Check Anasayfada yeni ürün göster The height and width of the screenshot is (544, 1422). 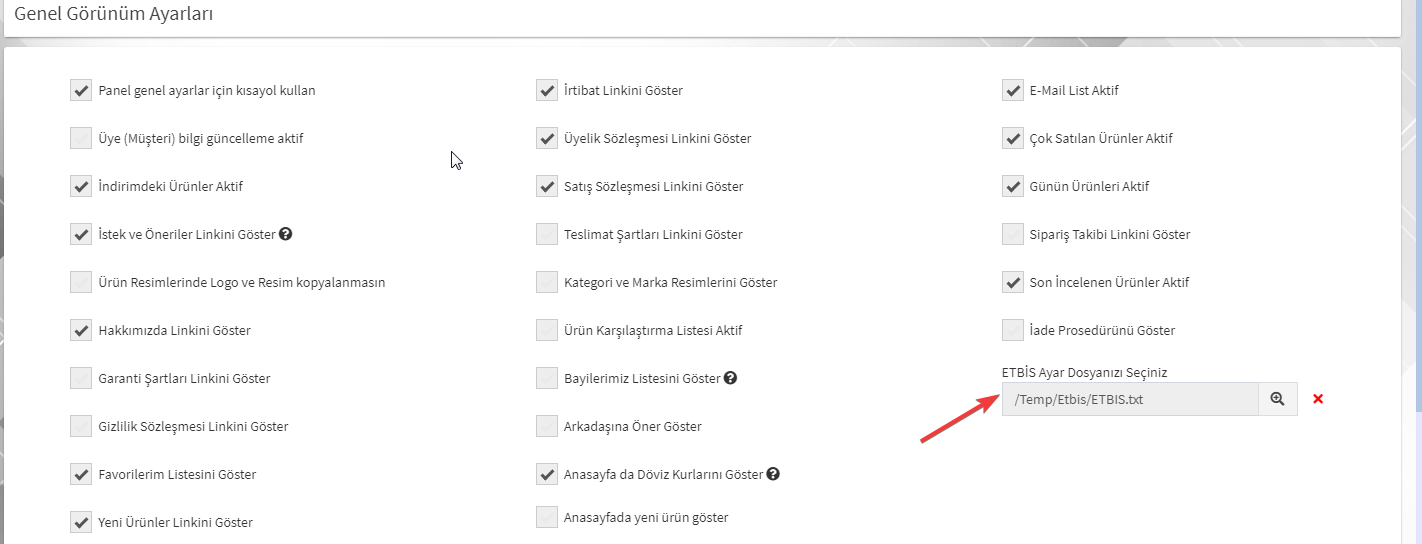tap(547, 517)
